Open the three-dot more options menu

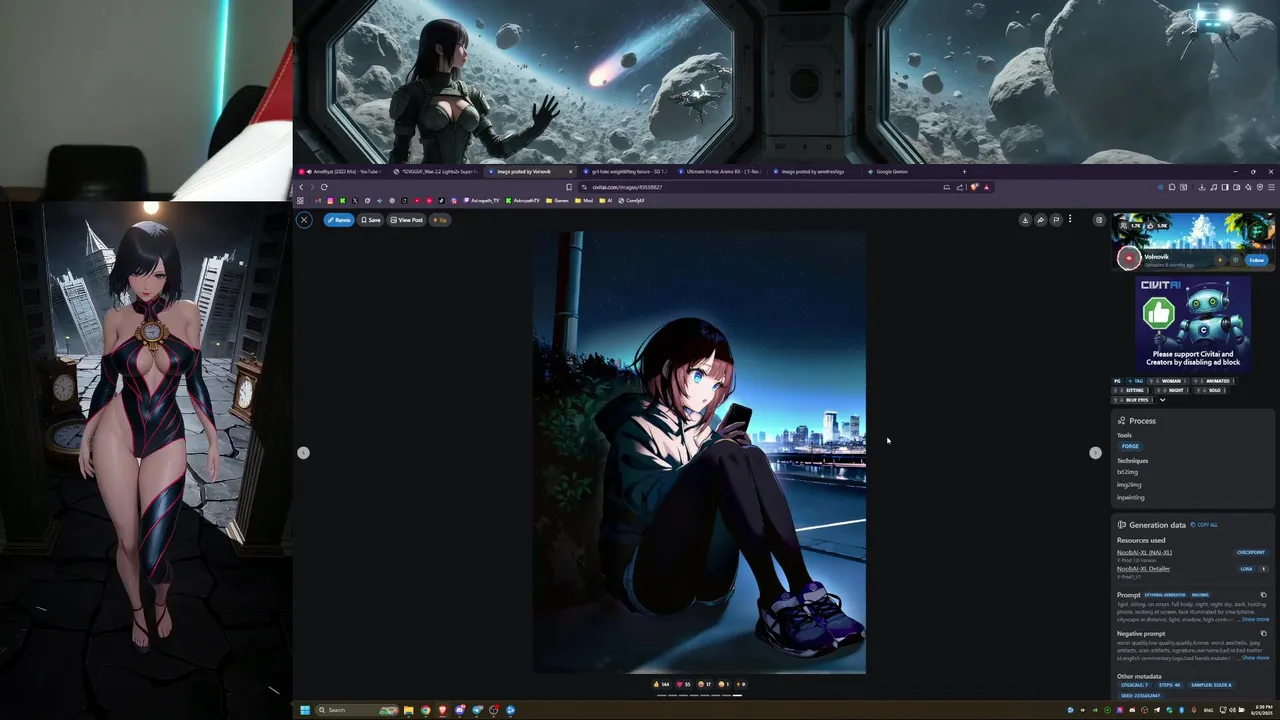[x=1070, y=219]
